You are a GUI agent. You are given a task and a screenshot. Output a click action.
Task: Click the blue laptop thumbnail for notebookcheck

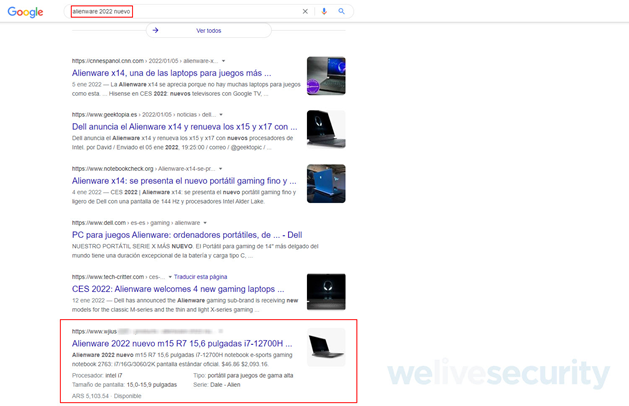(x=326, y=183)
